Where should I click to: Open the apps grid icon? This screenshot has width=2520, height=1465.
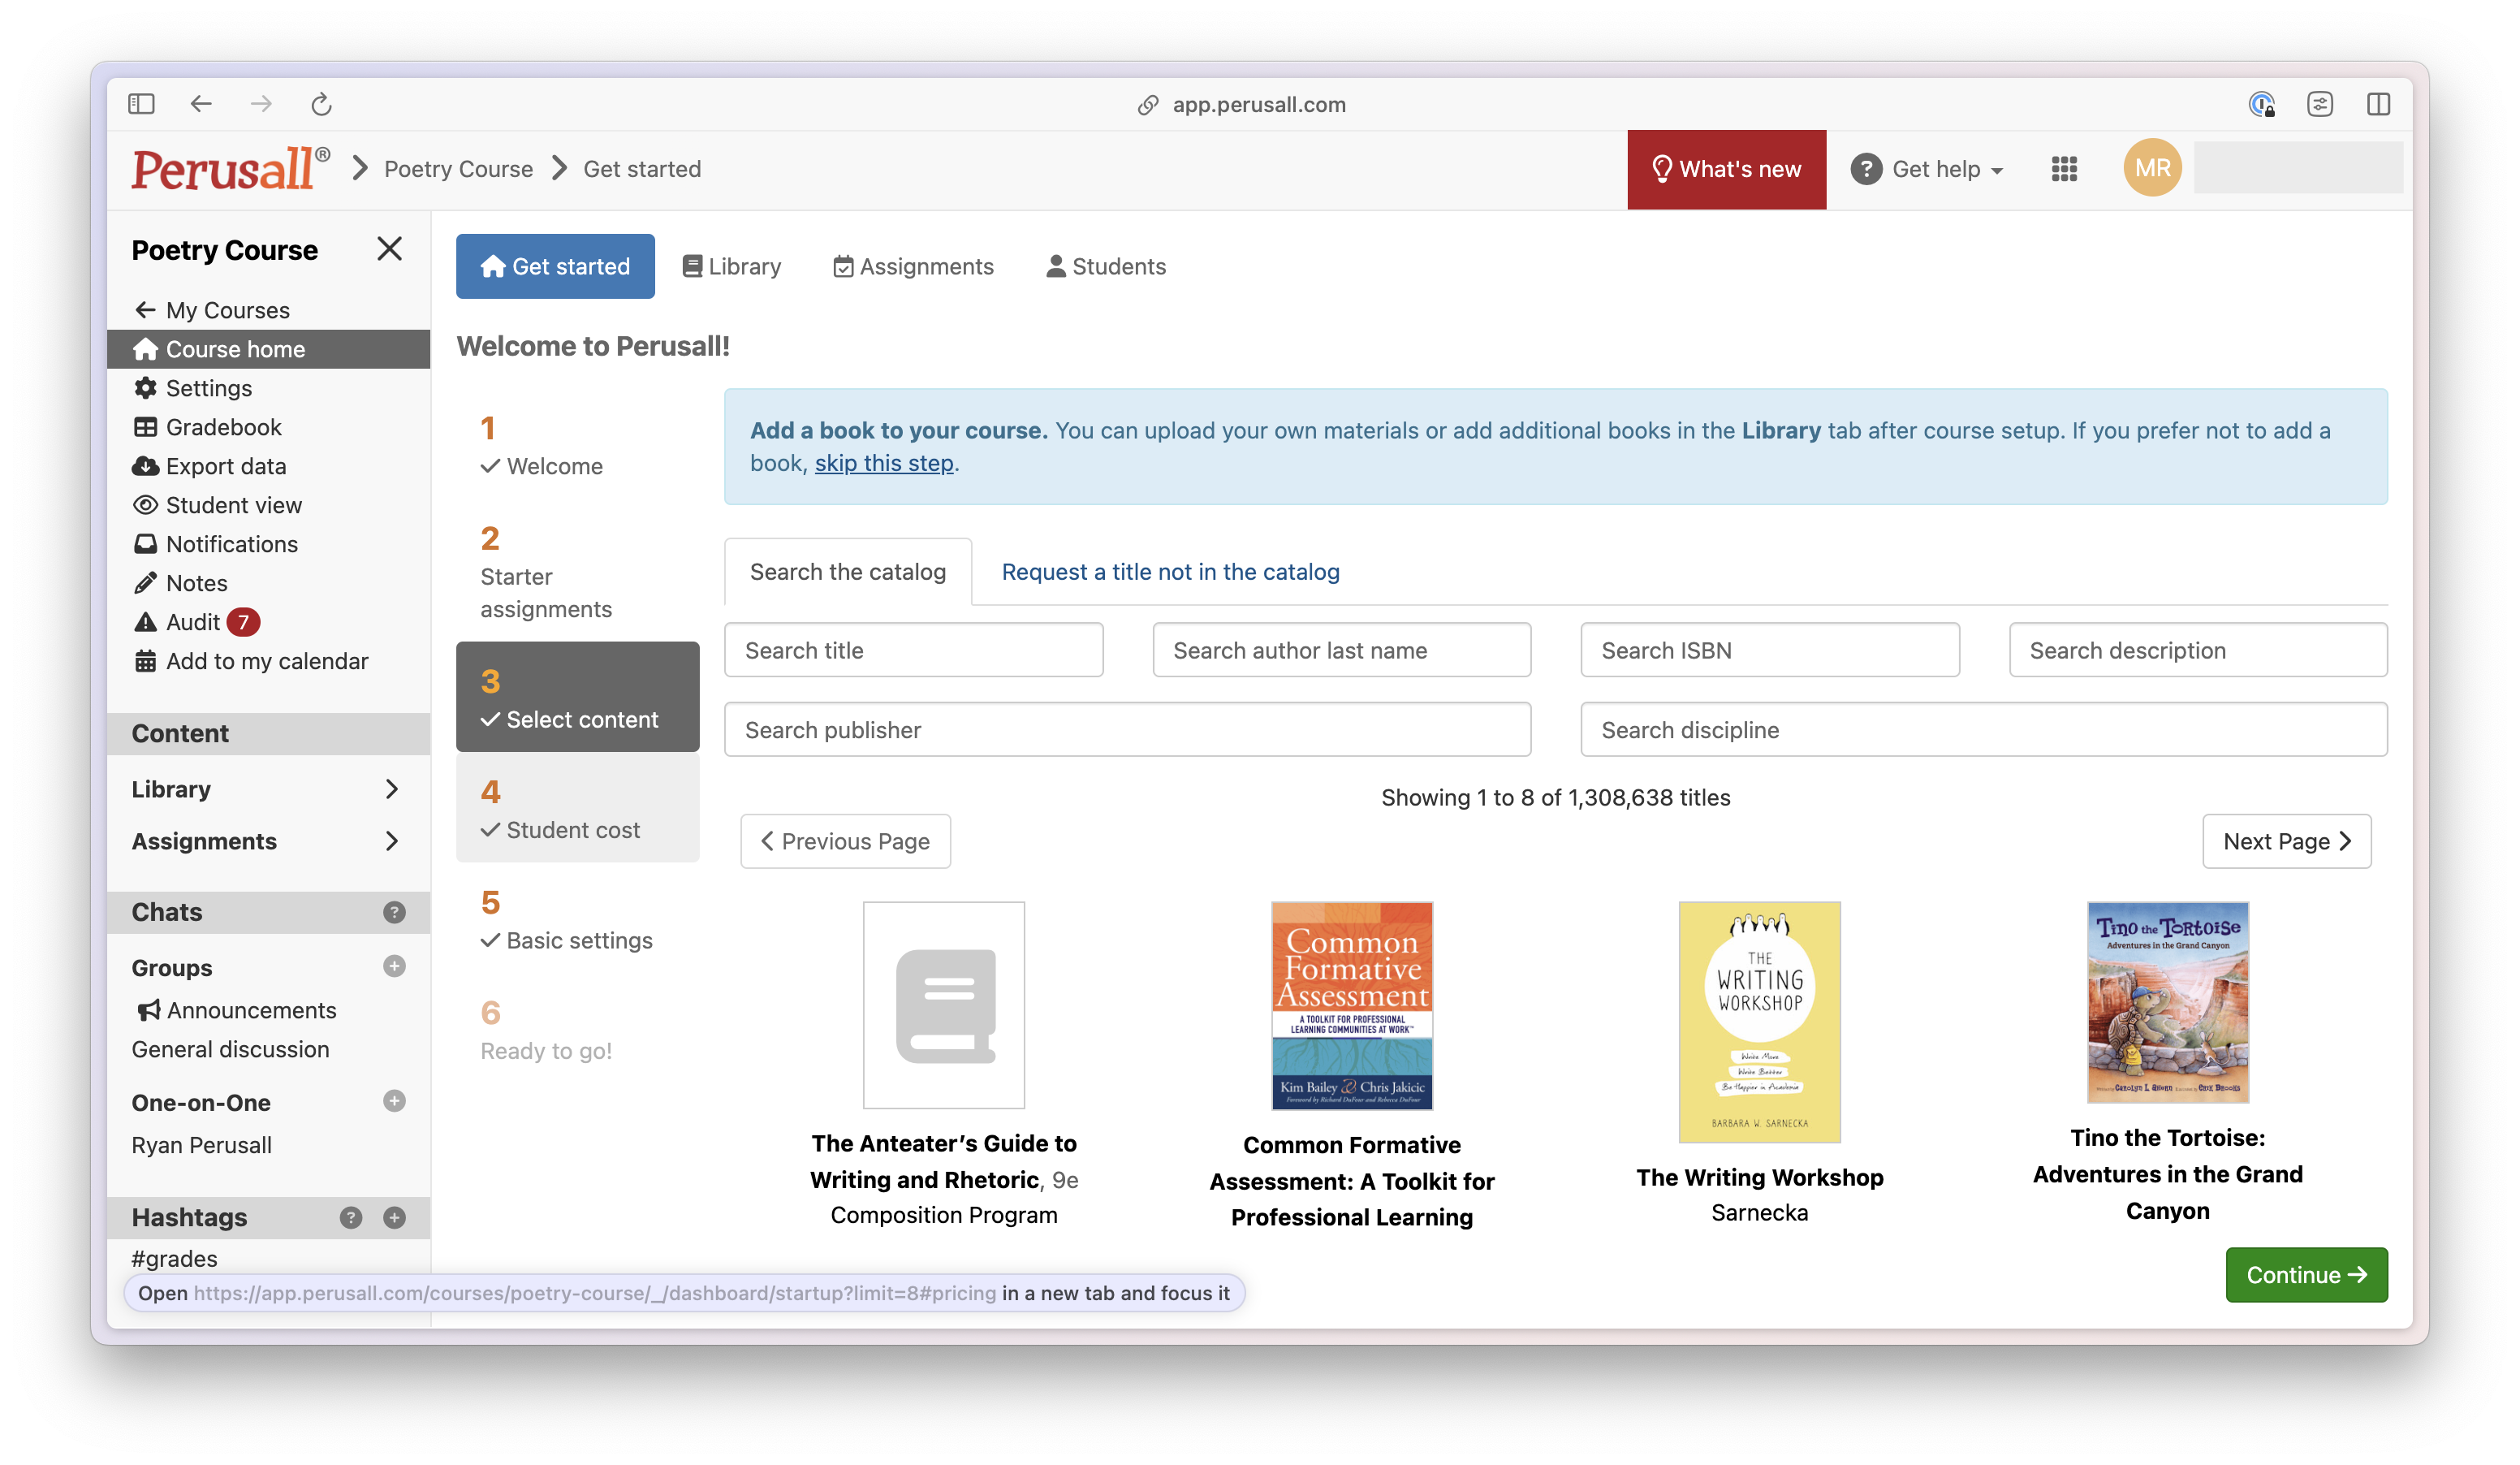(2065, 169)
